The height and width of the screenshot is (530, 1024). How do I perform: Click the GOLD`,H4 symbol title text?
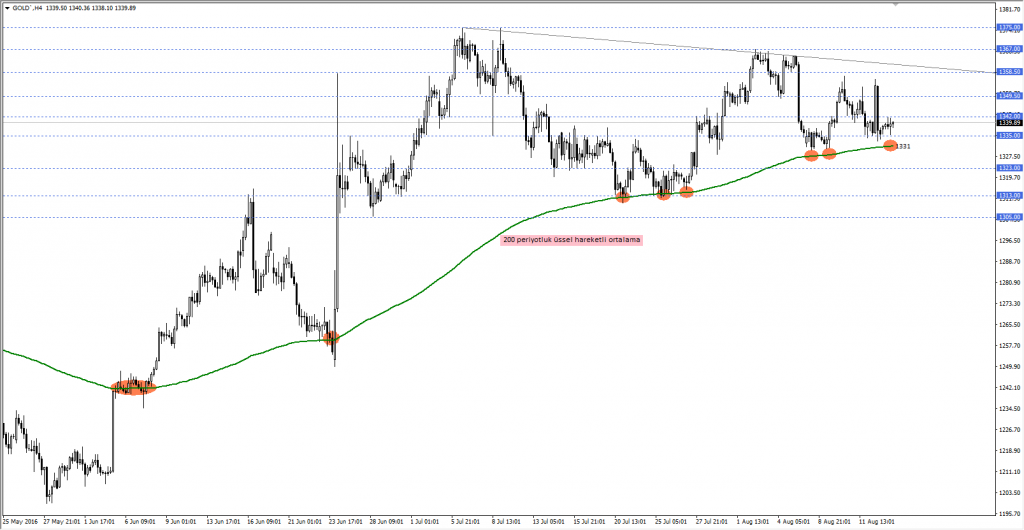(x=27, y=8)
